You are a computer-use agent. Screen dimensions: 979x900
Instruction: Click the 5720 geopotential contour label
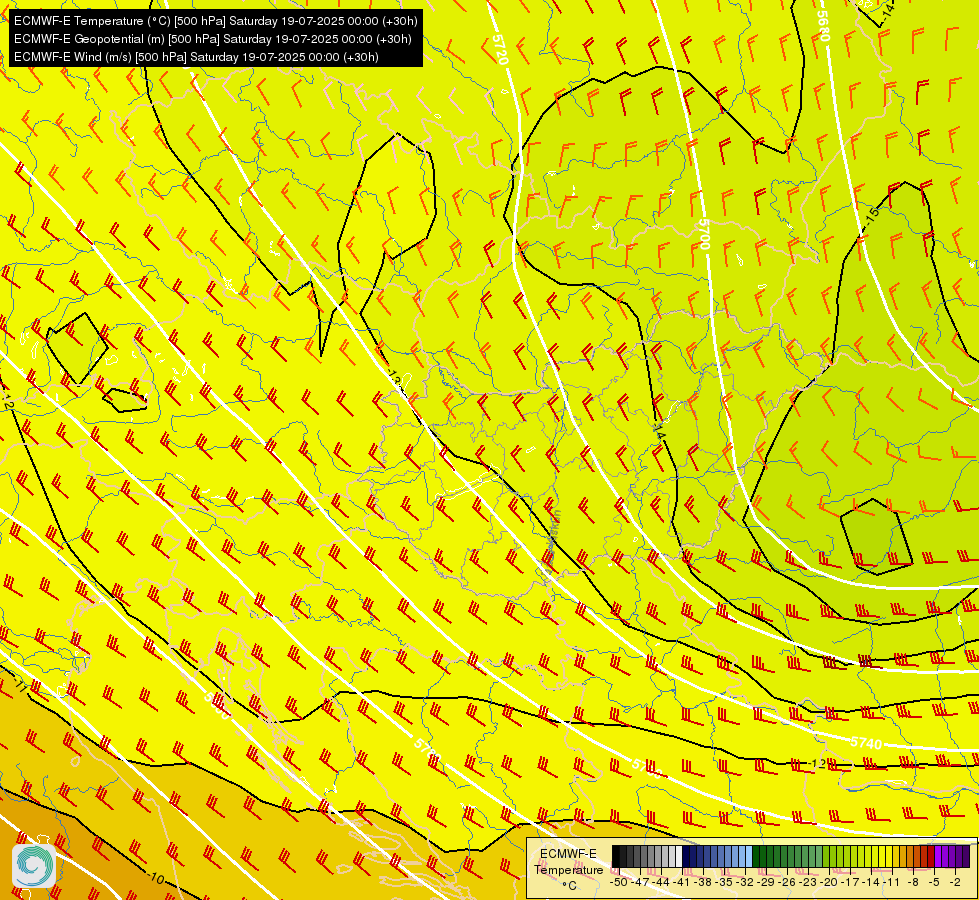pos(499,49)
